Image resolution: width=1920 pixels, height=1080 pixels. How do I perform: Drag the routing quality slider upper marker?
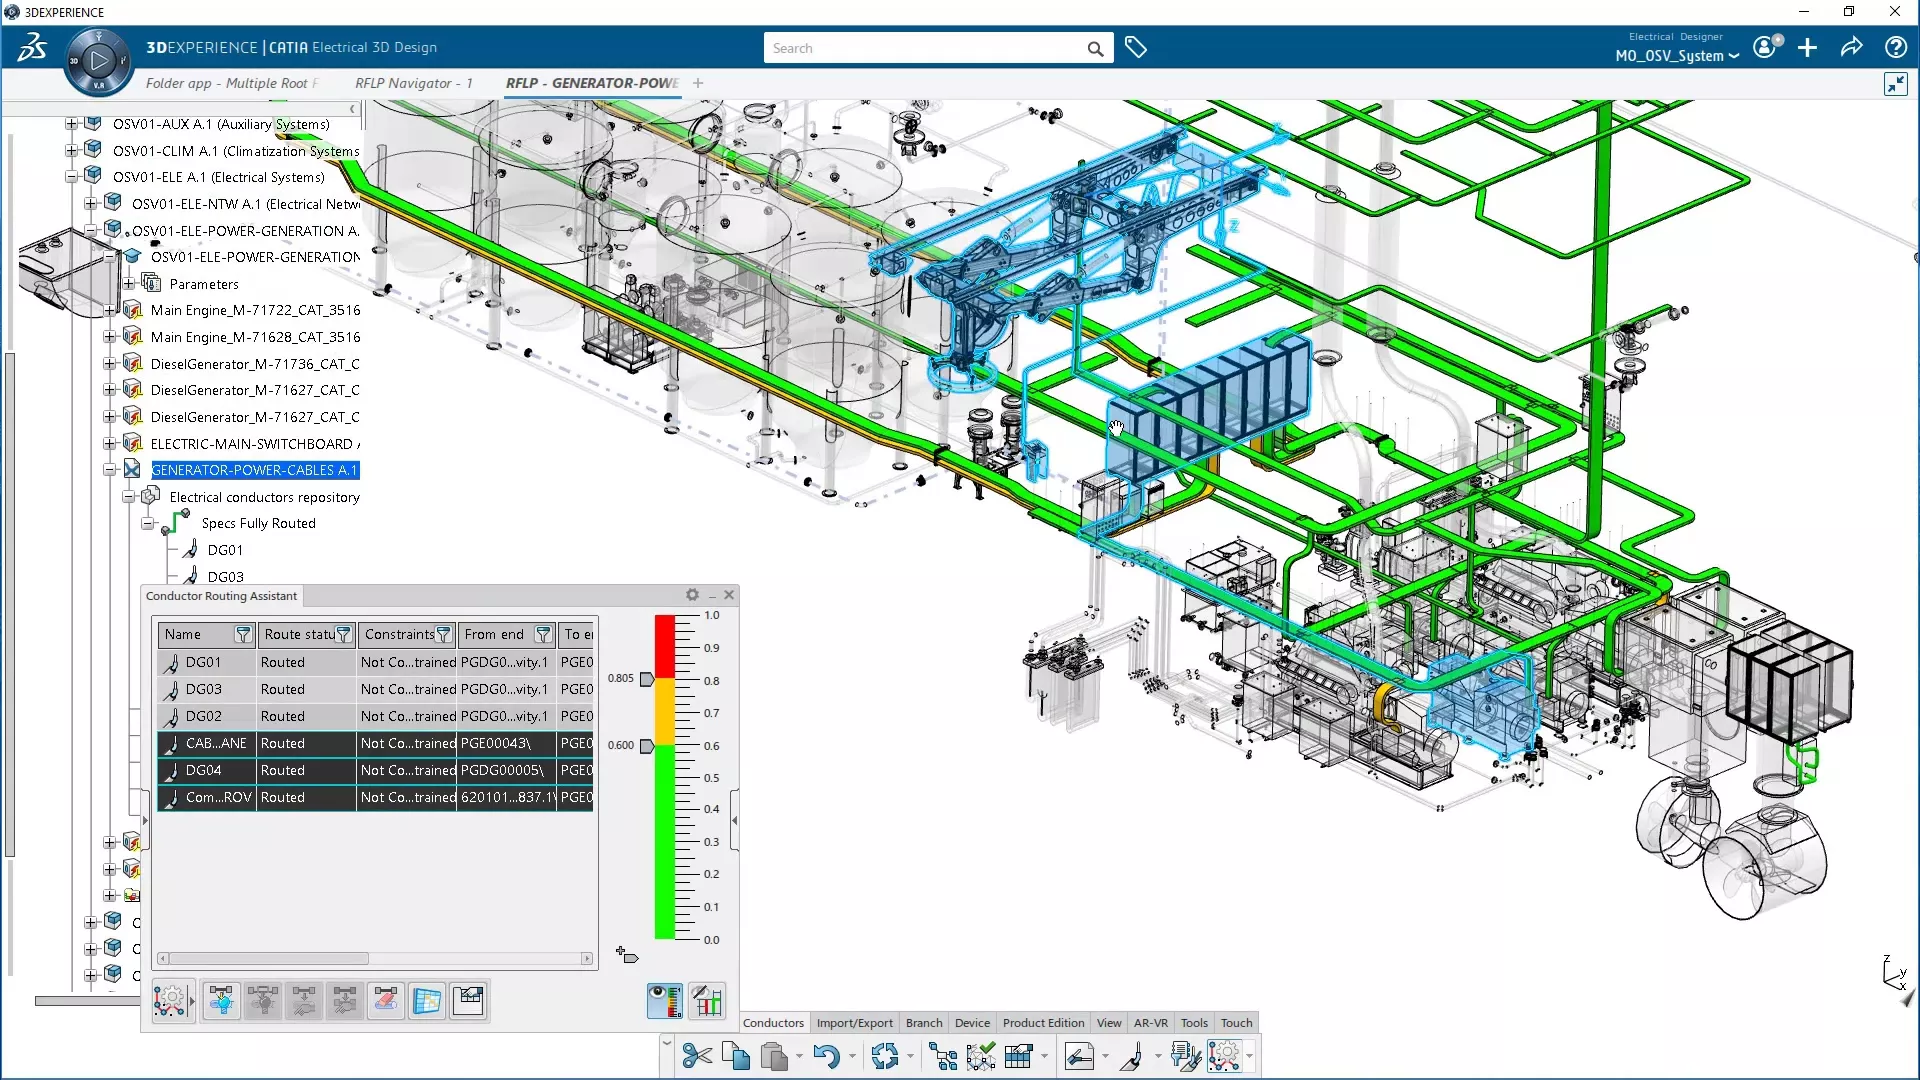click(646, 680)
